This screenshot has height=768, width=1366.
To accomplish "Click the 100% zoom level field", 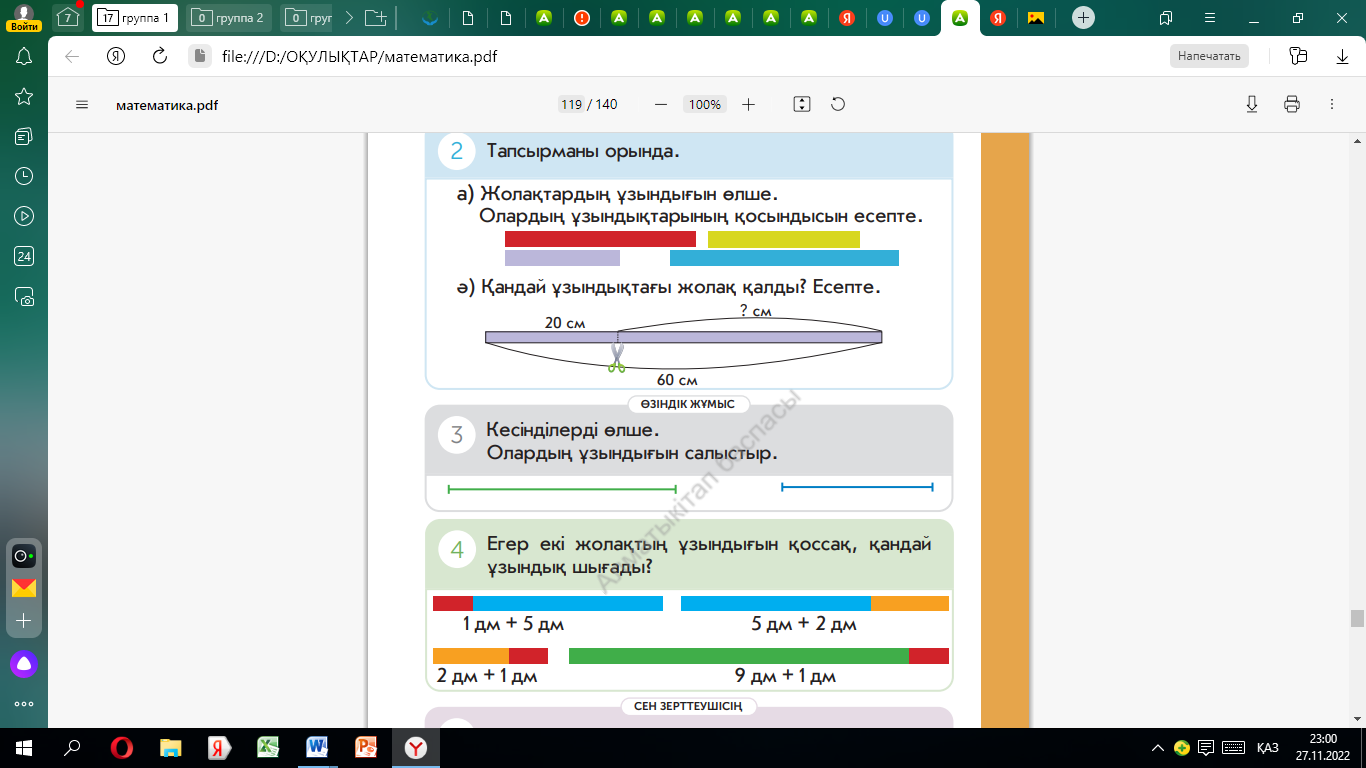I will coord(705,104).
